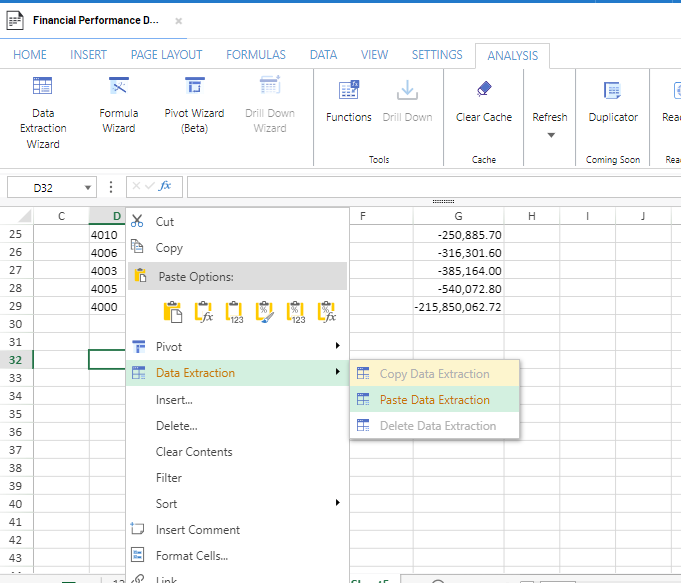Expand the Sort submenu
The height and width of the screenshot is (583, 681).
click(x=336, y=503)
